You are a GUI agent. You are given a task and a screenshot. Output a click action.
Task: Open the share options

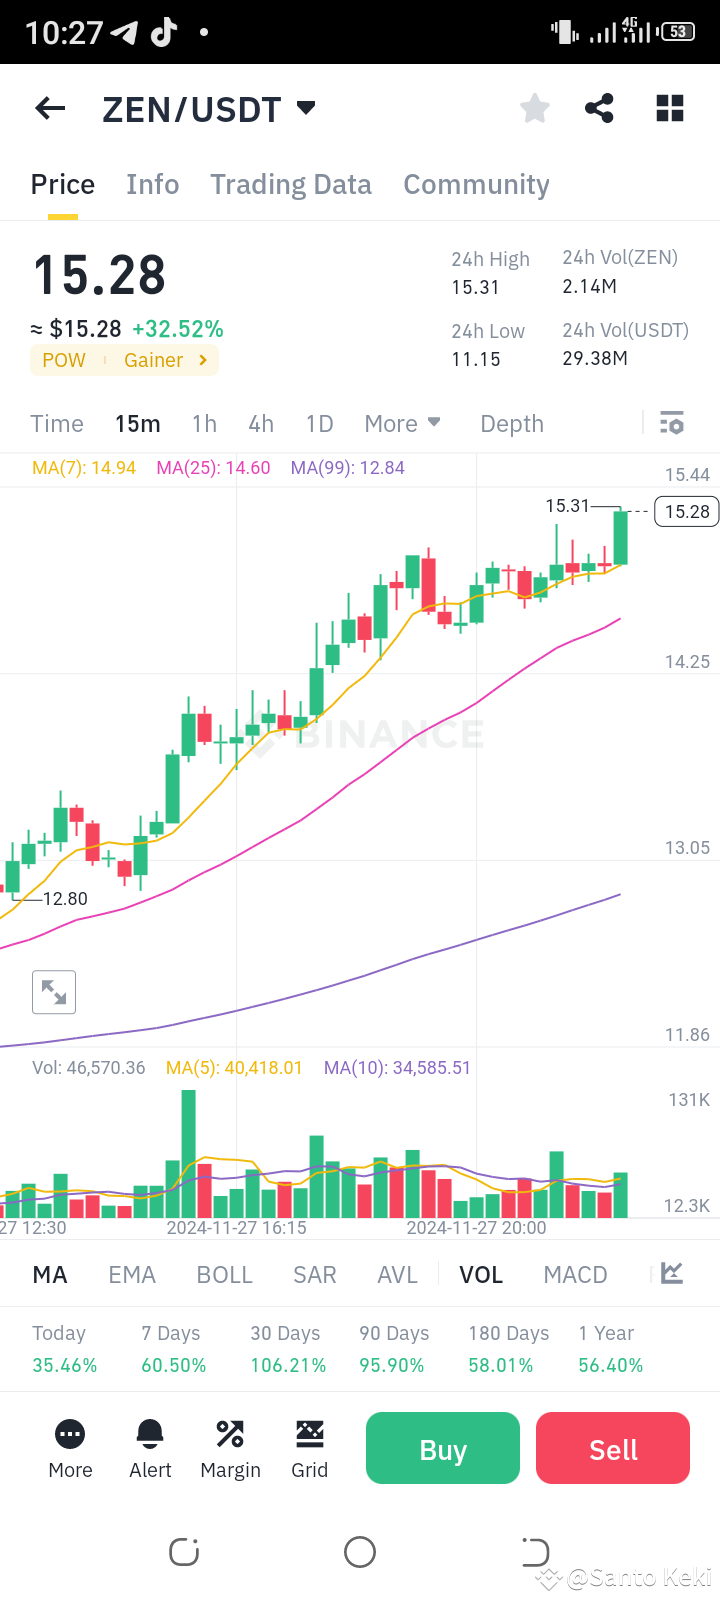pyautogui.click(x=599, y=108)
